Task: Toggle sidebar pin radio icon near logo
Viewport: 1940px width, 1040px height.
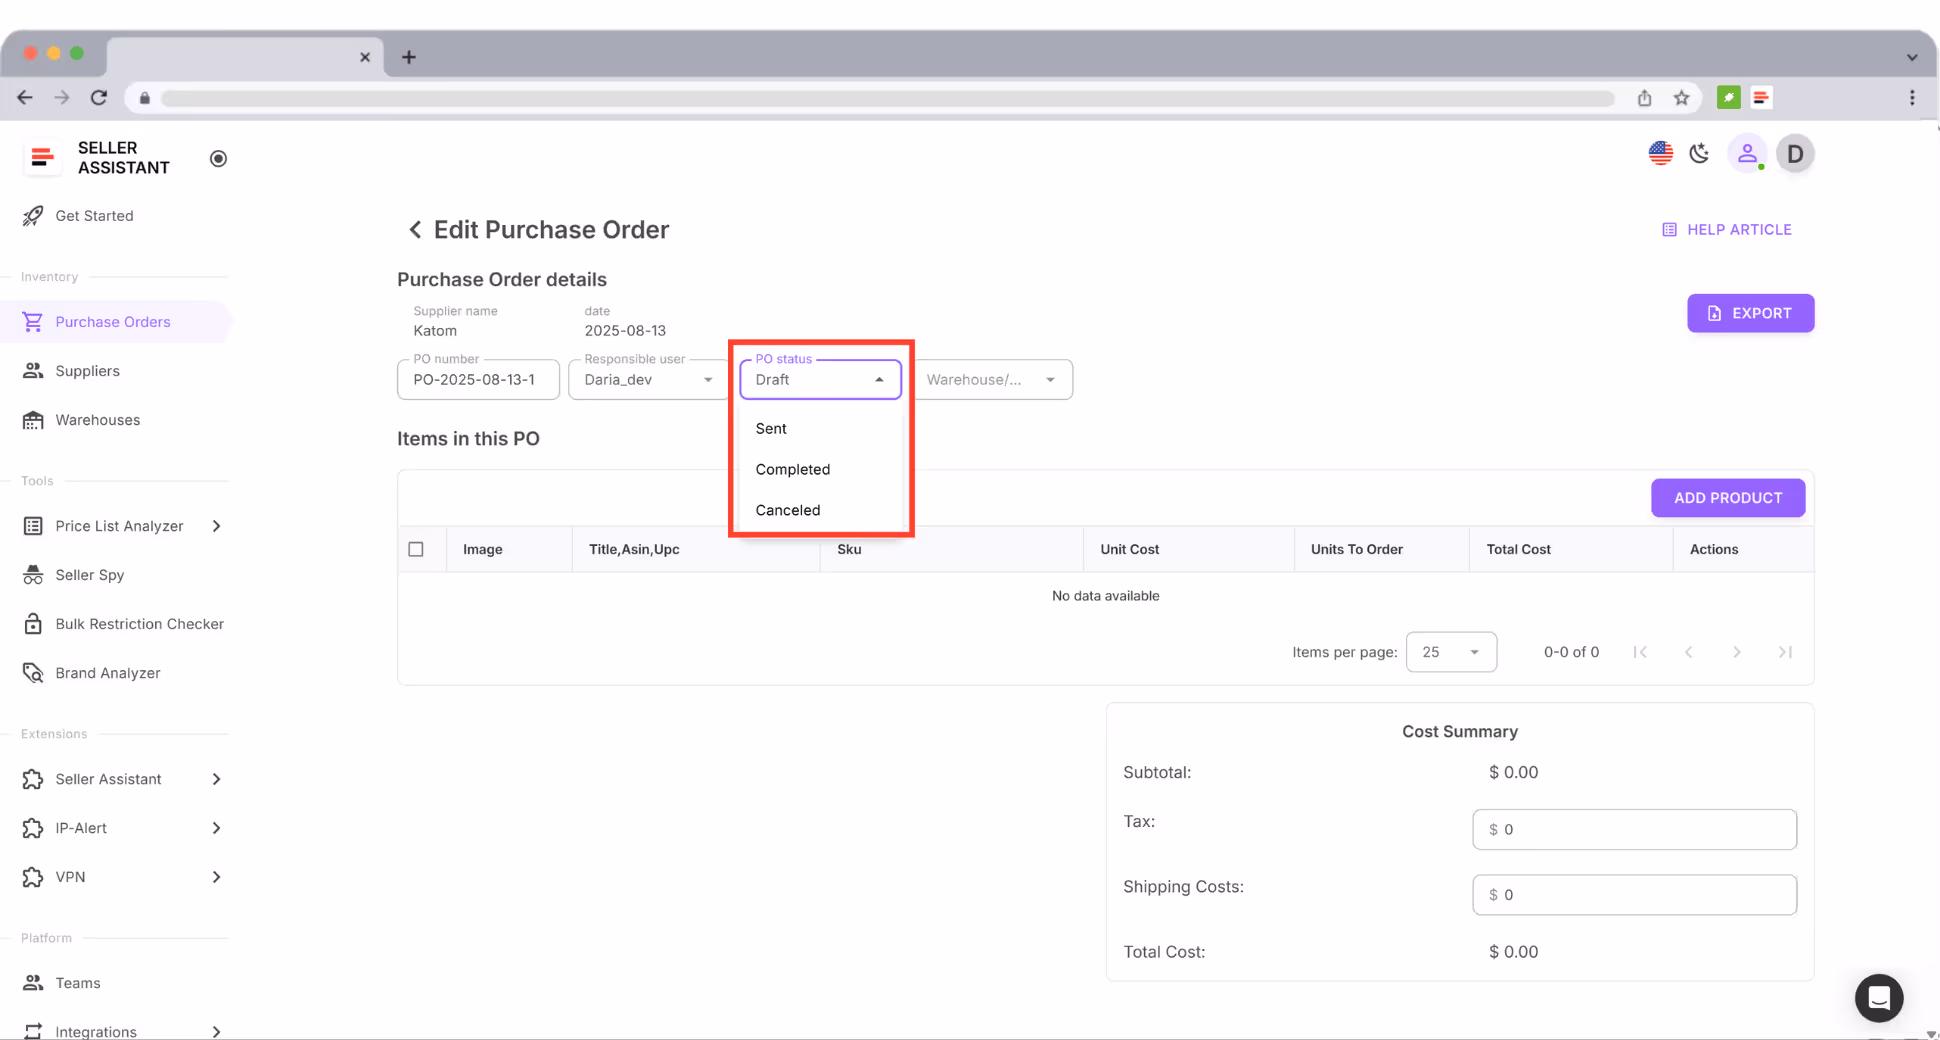Action: click(x=218, y=159)
